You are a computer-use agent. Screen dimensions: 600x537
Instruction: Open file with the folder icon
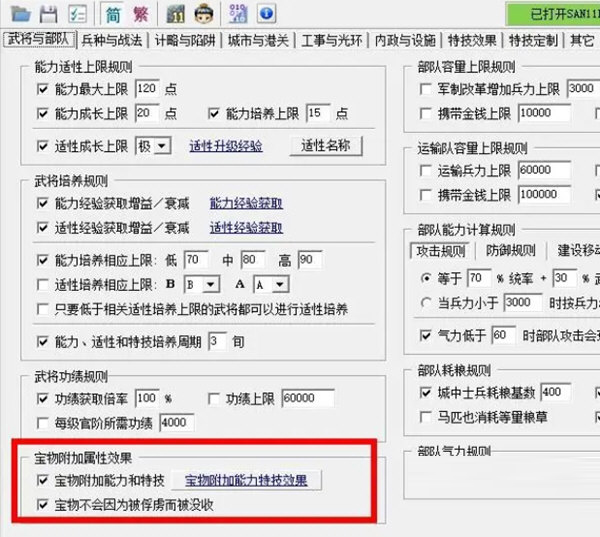point(21,14)
